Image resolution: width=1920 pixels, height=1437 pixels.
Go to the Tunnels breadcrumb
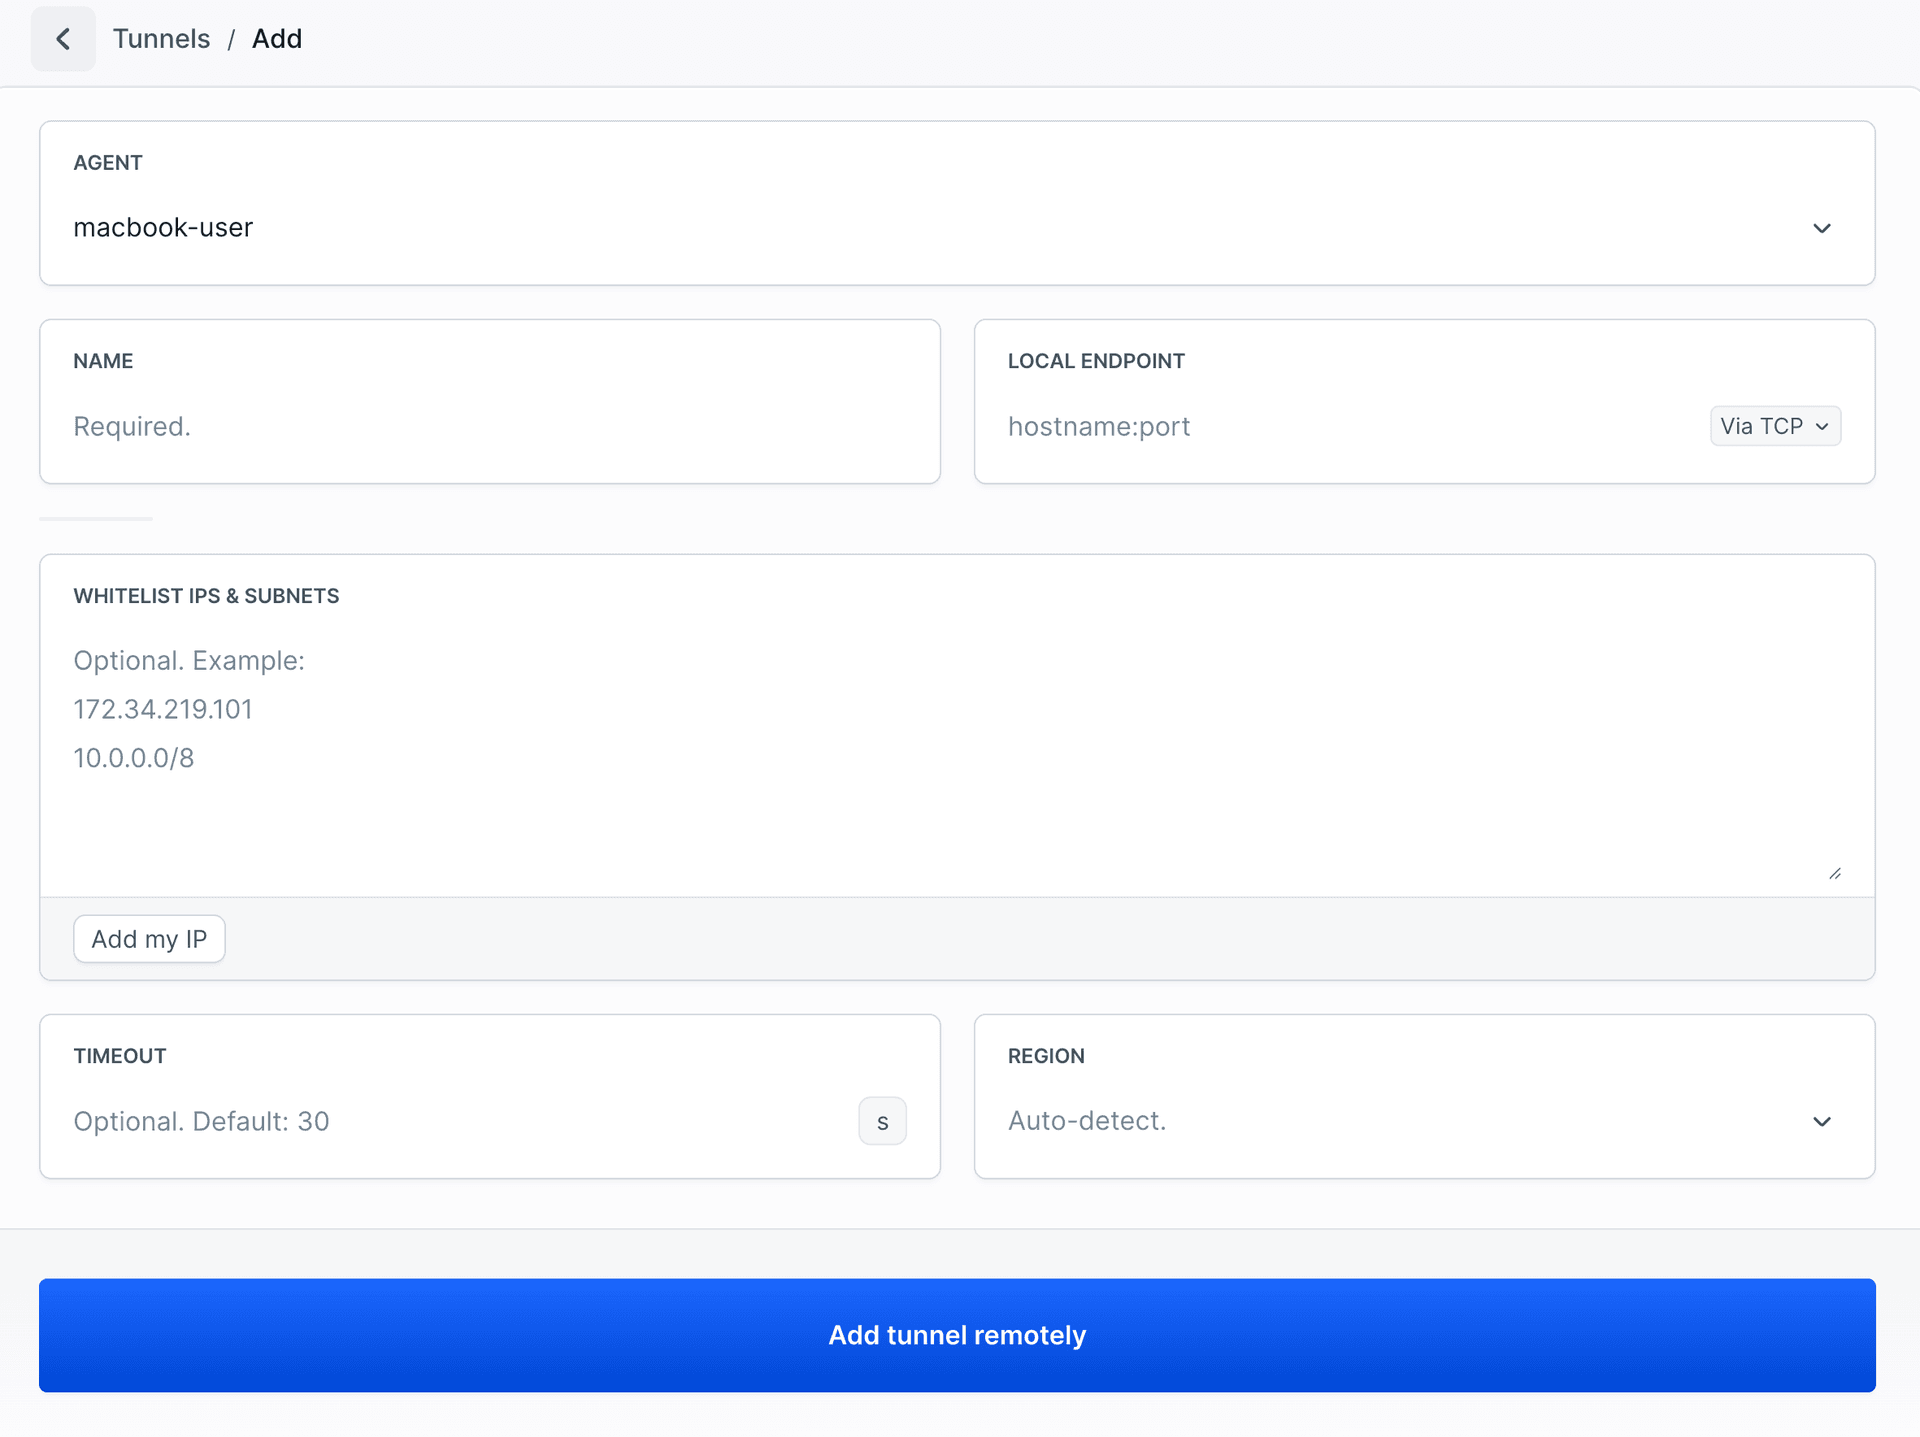click(161, 39)
